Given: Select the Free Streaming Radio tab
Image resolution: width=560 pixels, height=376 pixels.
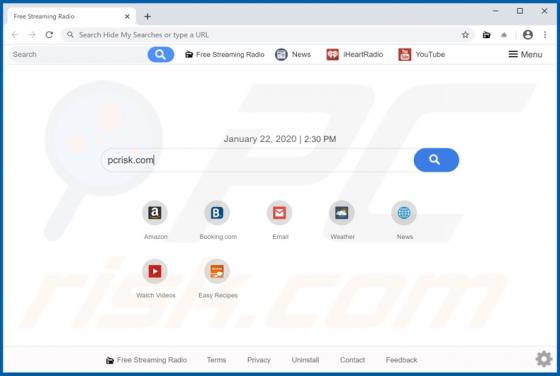Looking at the screenshot, I should click(x=71, y=16).
